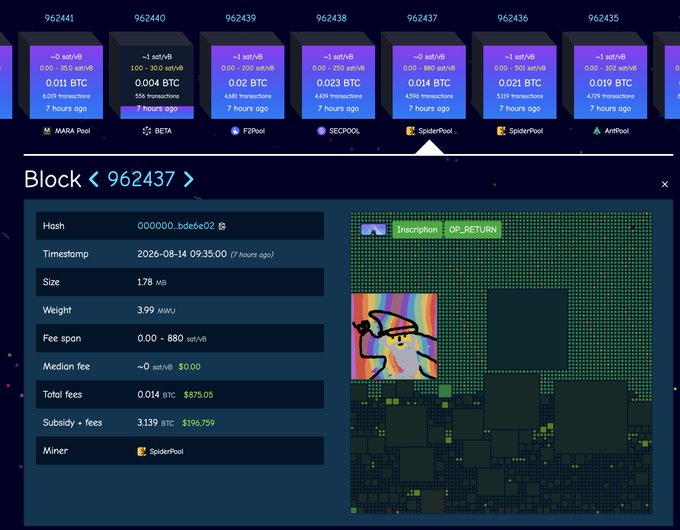The height and width of the screenshot is (530, 680).
Task: Click the weight value 3.99 MWU
Action: click(156, 311)
